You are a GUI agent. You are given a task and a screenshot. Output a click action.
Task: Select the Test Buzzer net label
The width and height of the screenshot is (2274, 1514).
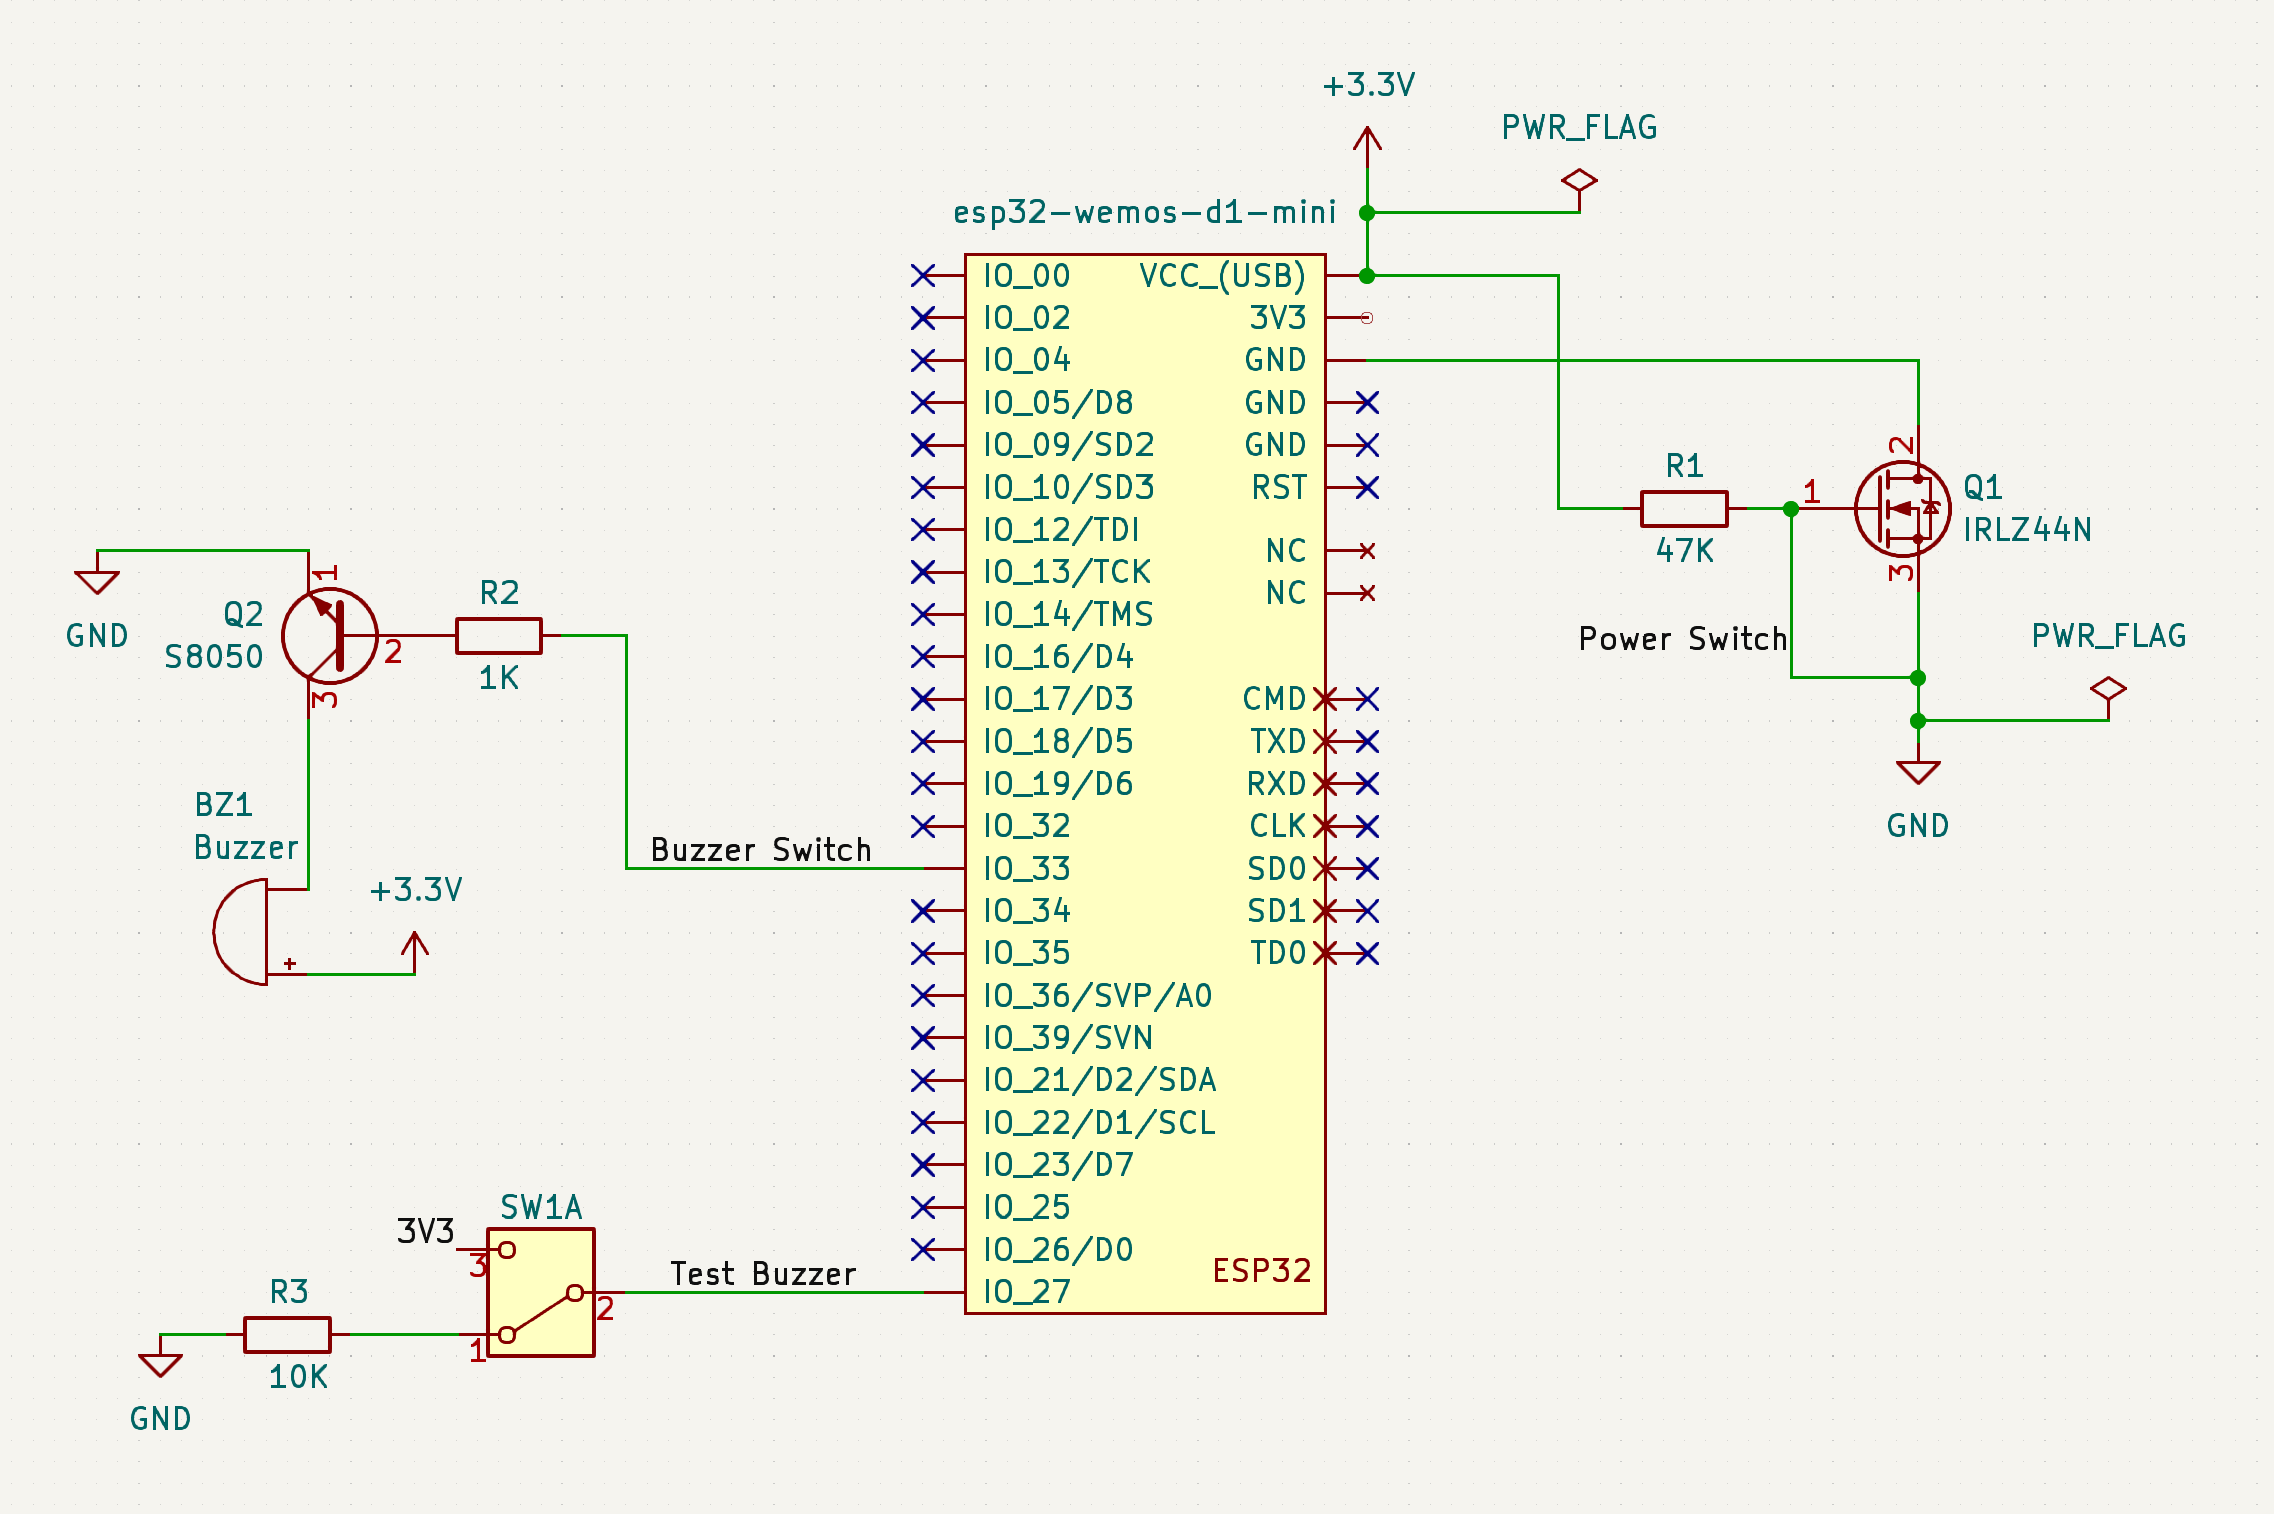tap(763, 1273)
